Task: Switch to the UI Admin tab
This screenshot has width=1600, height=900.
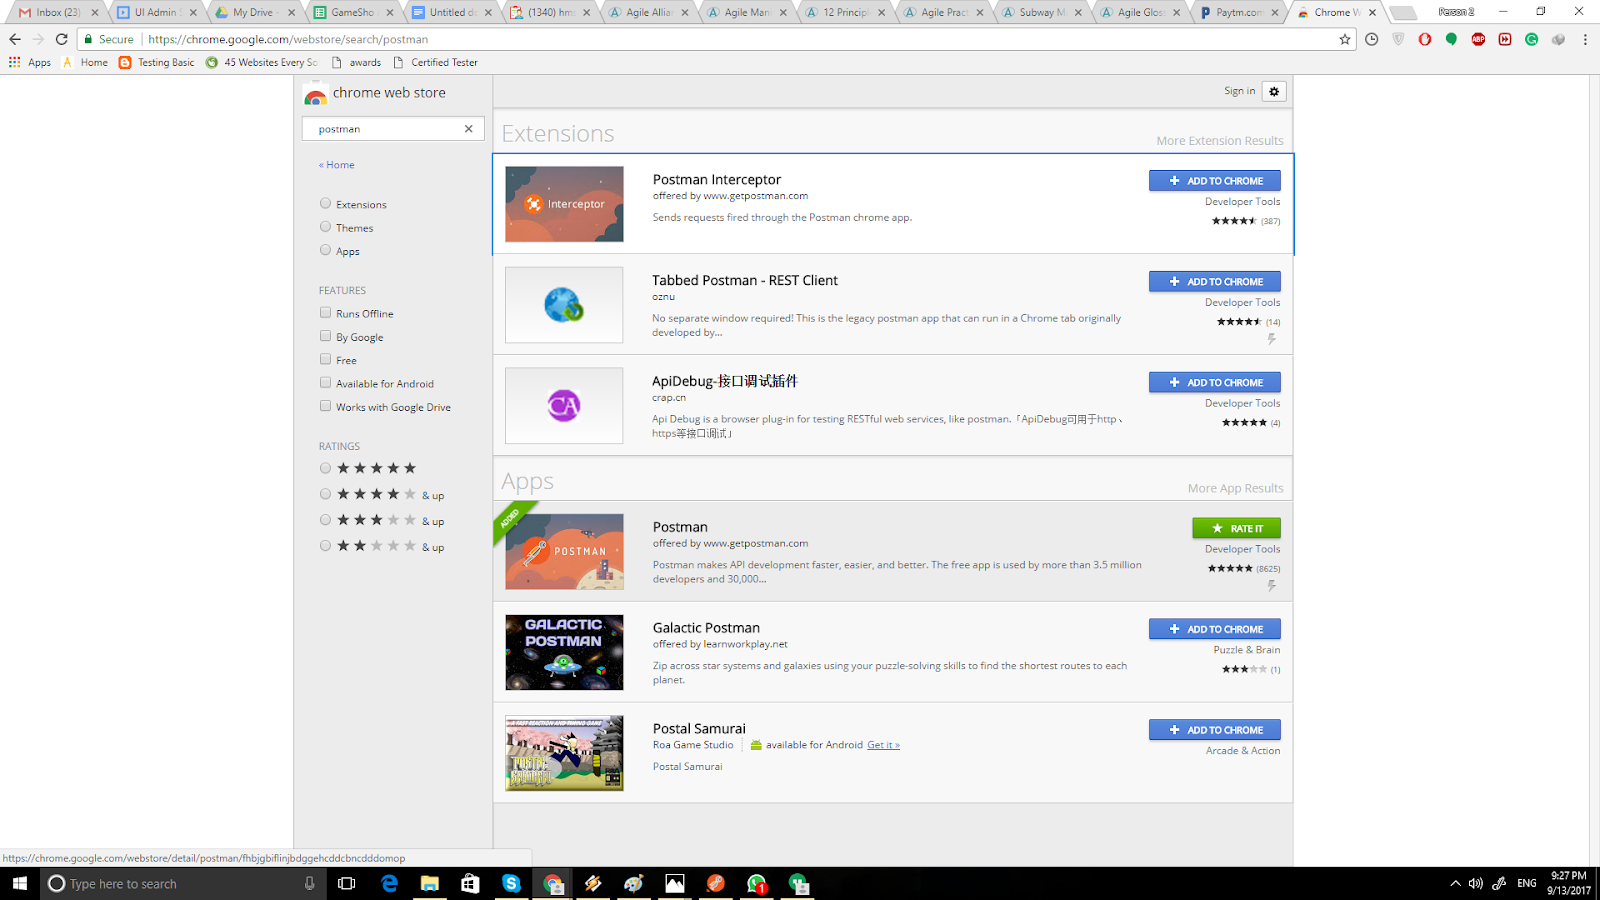Action: [157, 12]
